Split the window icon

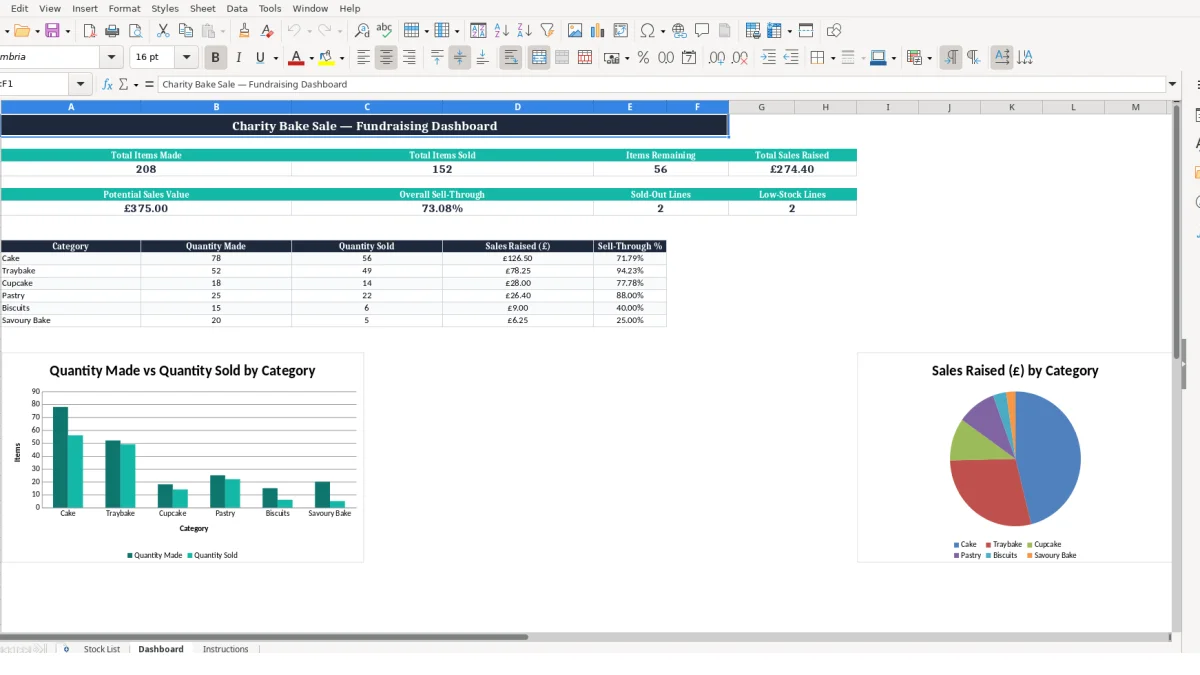[806, 31]
